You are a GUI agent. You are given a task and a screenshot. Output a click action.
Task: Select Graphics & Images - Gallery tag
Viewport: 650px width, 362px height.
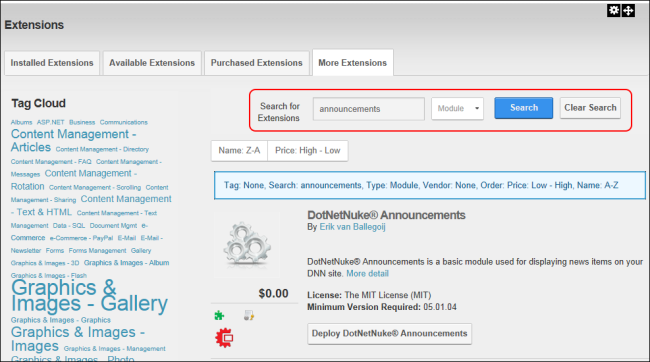[x=89, y=296]
